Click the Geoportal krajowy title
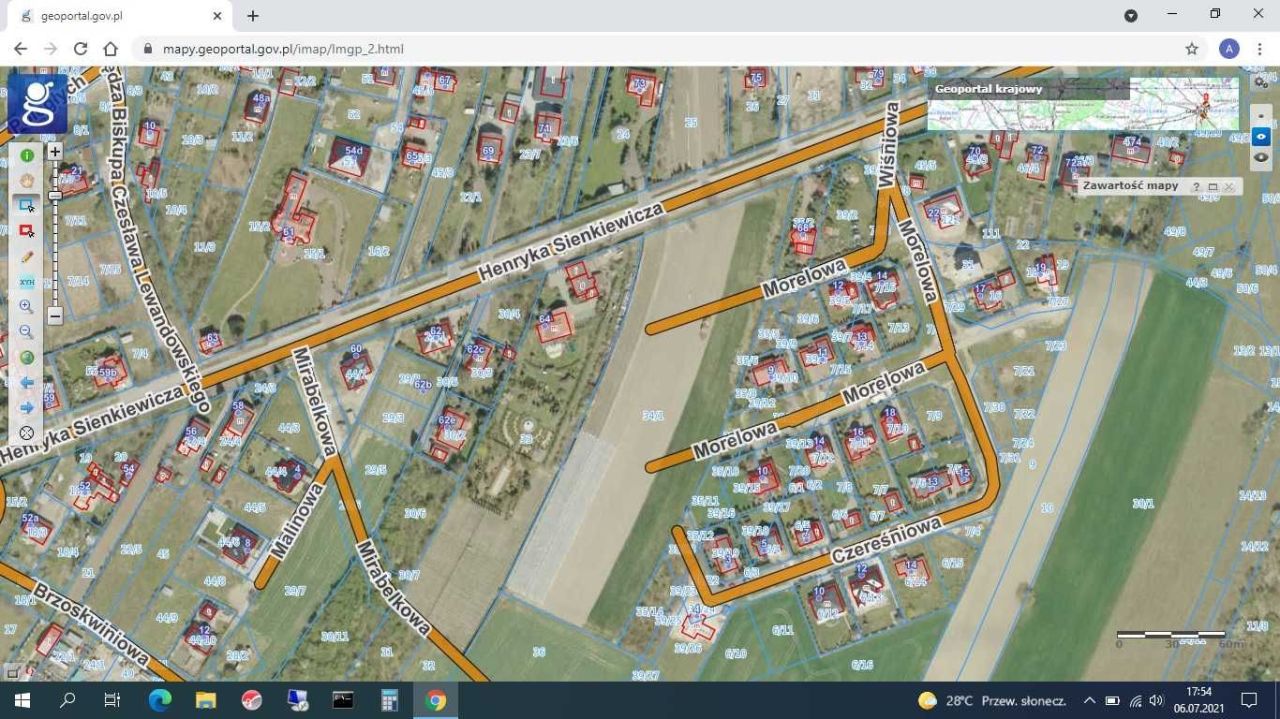1280x719 pixels. [x=988, y=89]
